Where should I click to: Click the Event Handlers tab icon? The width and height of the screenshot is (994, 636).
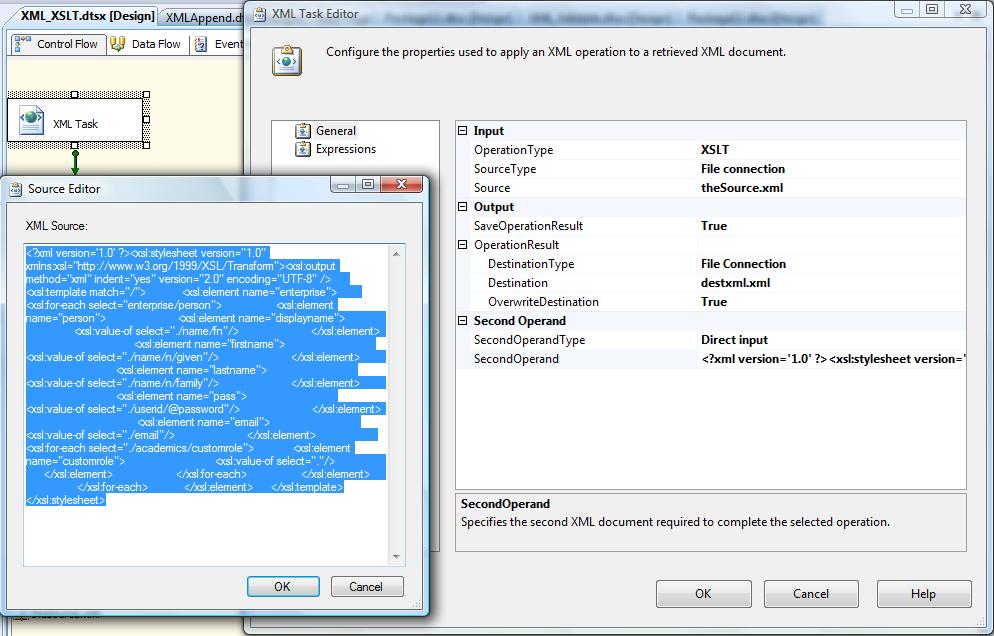pos(201,44)
